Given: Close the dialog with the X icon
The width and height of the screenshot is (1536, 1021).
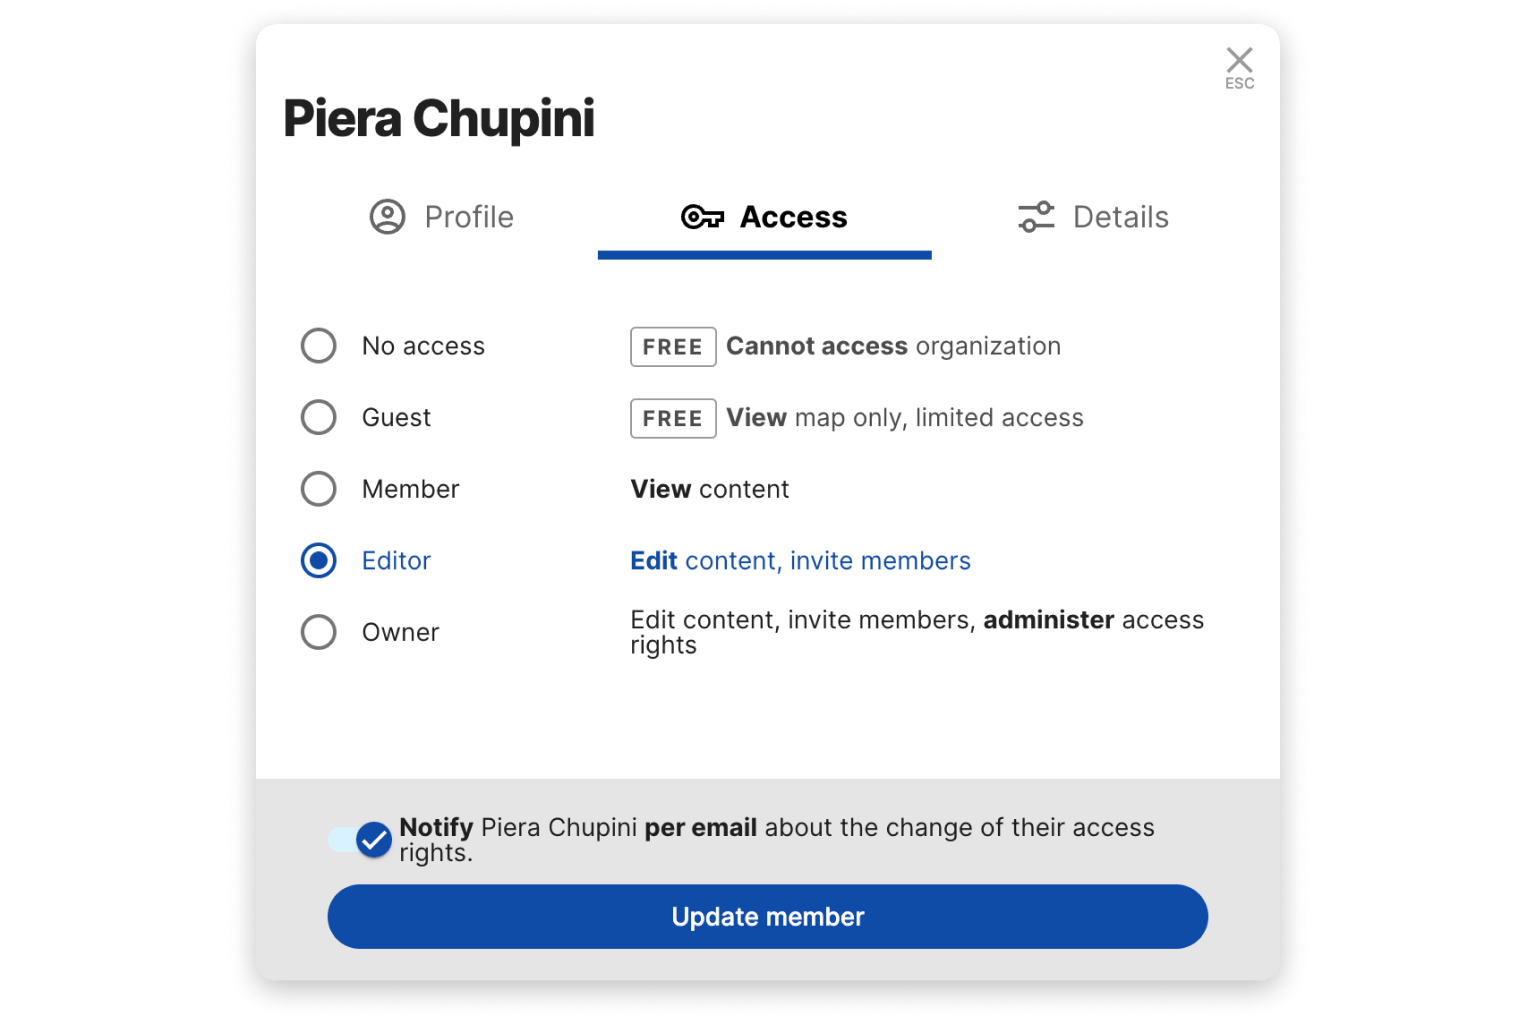Looking at the screenshot, I should (1239, 60).
